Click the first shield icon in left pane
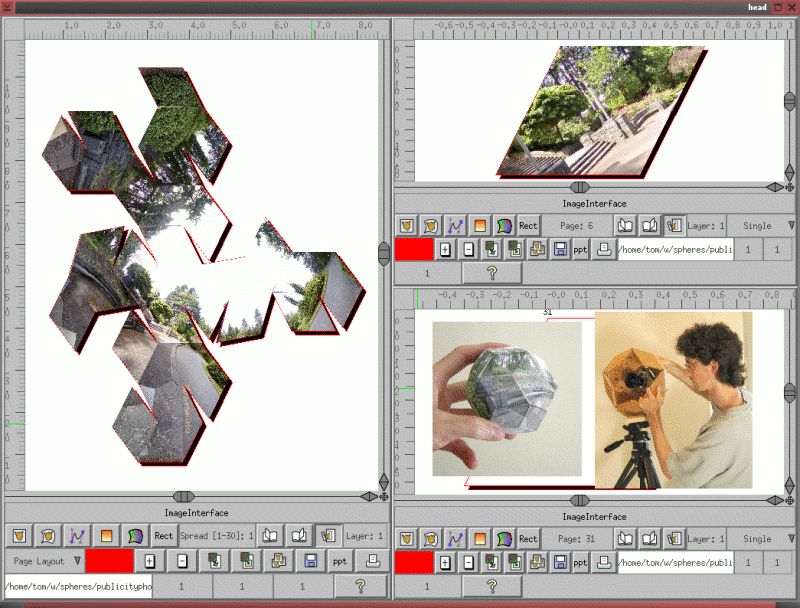800x608 pixels. pos(17,536)
